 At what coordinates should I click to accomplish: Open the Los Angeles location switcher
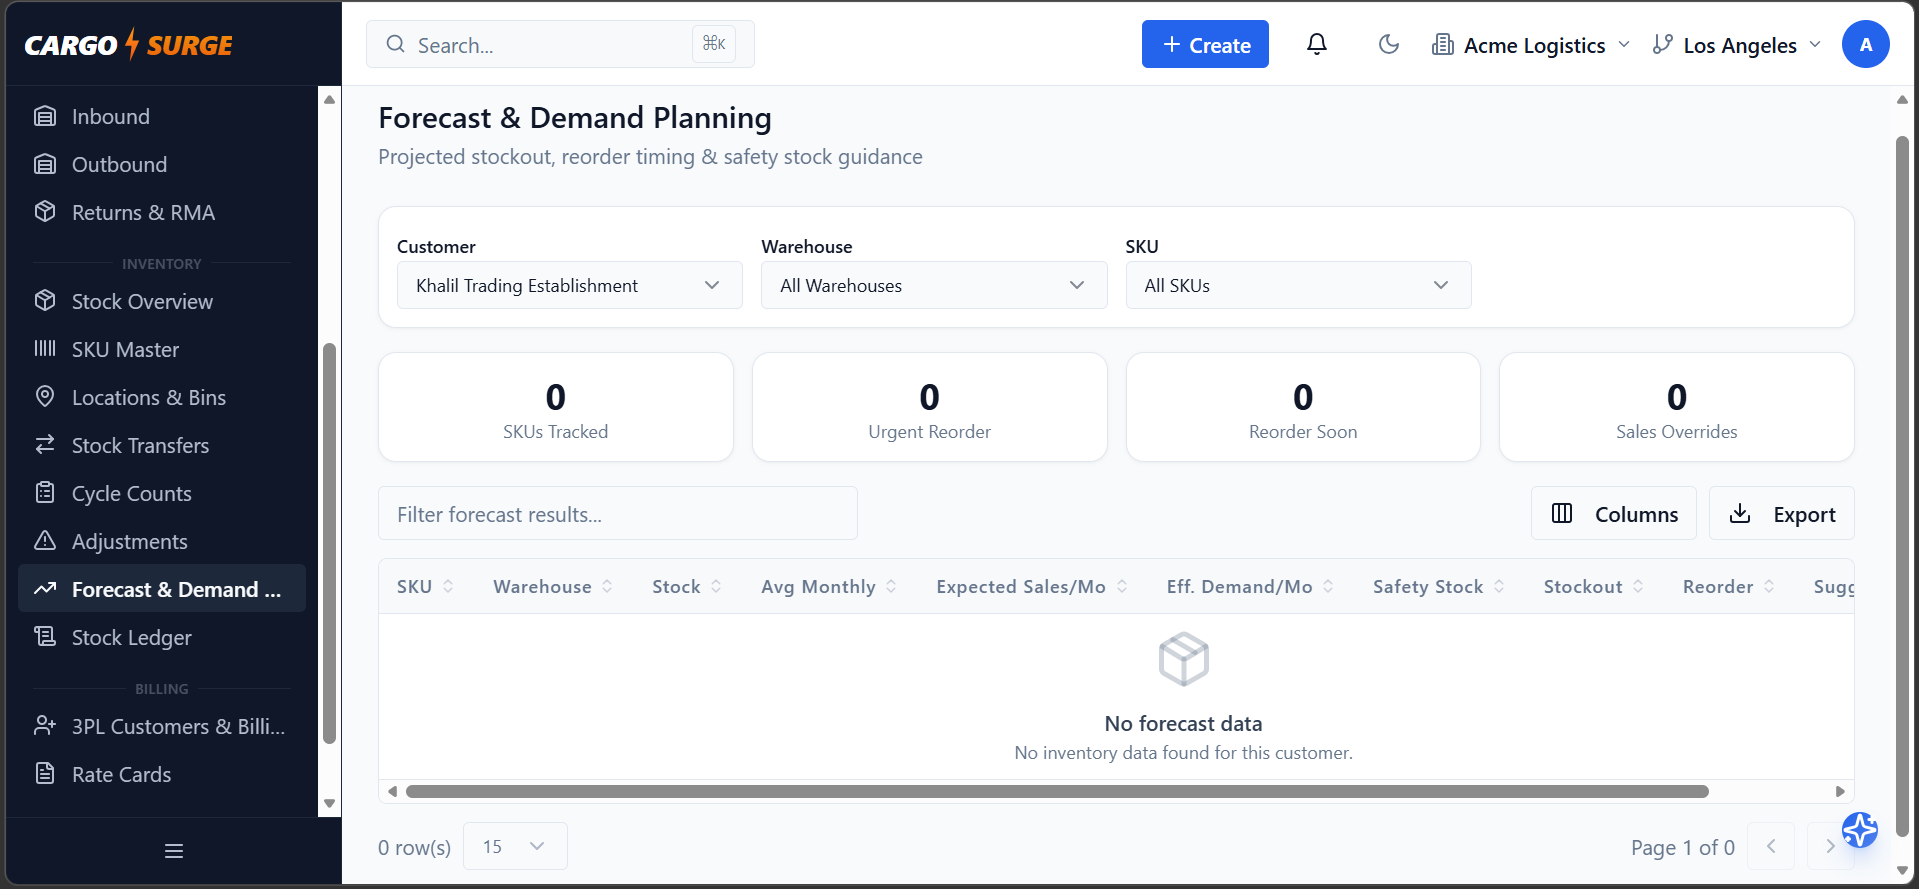(1737, 45)
